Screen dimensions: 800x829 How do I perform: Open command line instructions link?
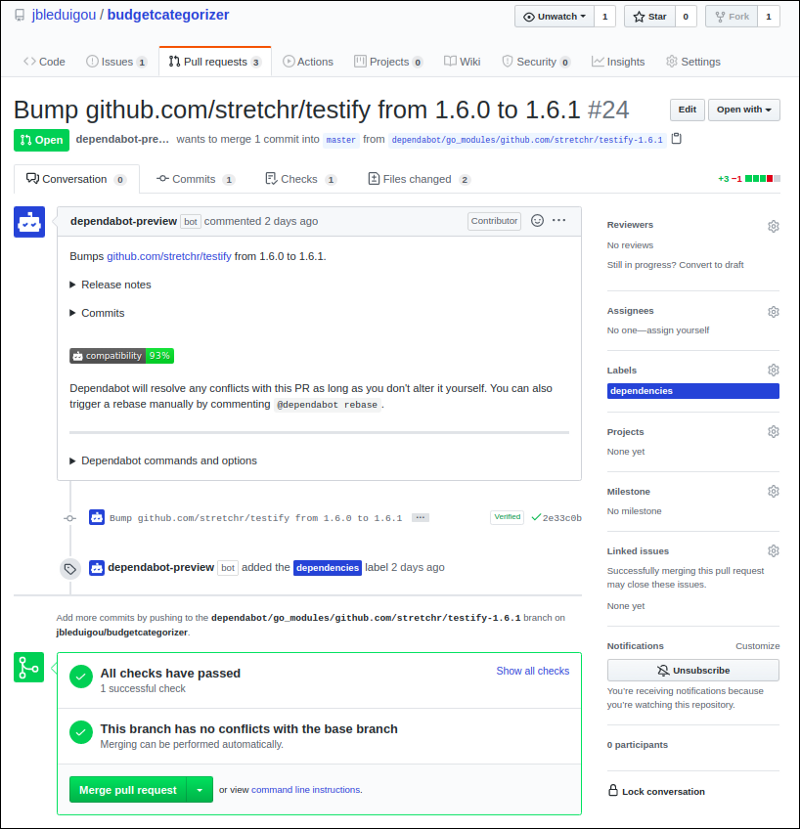pos(306,790)
